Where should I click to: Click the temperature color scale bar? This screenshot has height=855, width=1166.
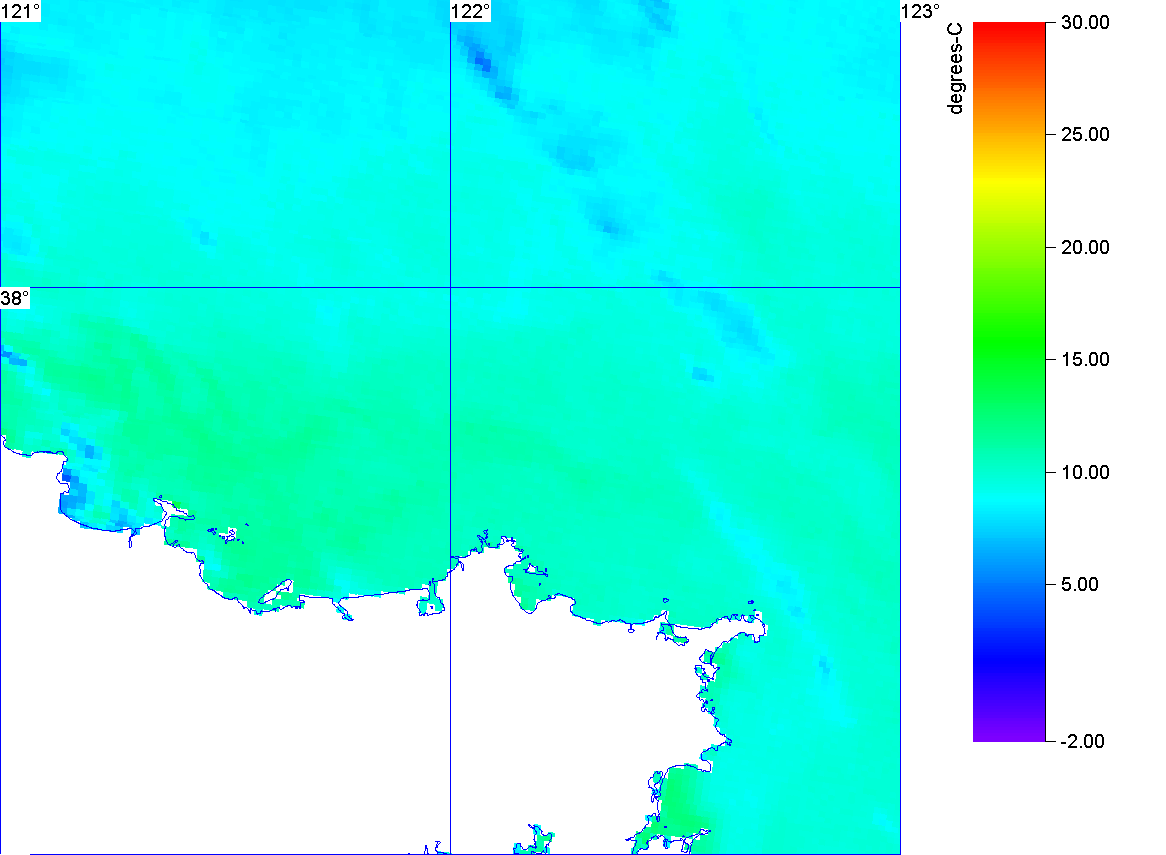(1009, 382)
